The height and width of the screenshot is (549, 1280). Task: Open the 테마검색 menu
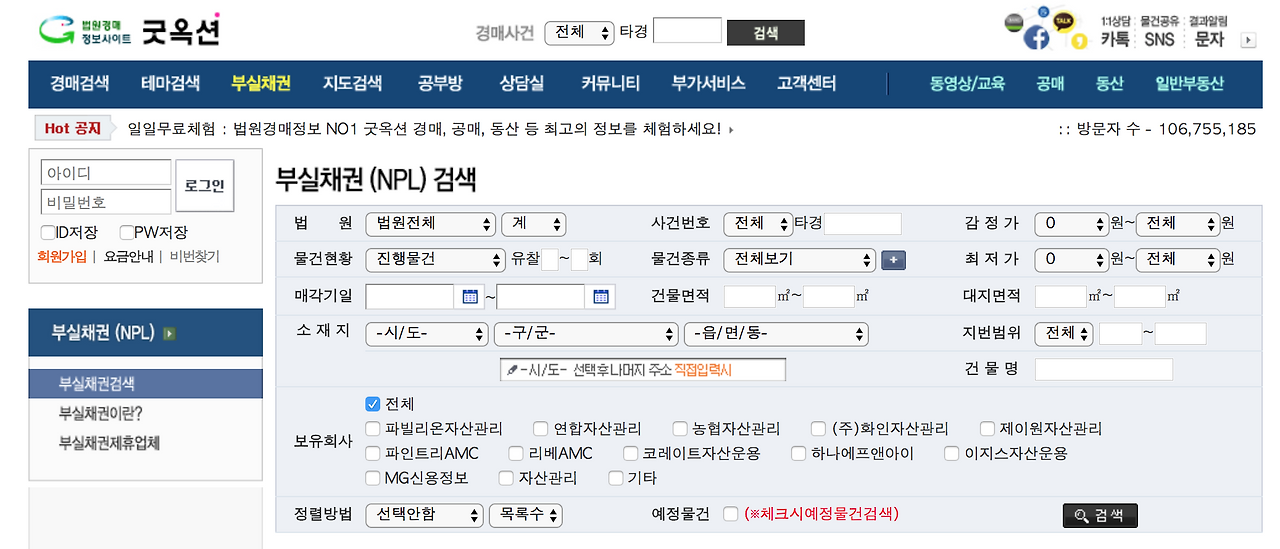coord(170,84)
